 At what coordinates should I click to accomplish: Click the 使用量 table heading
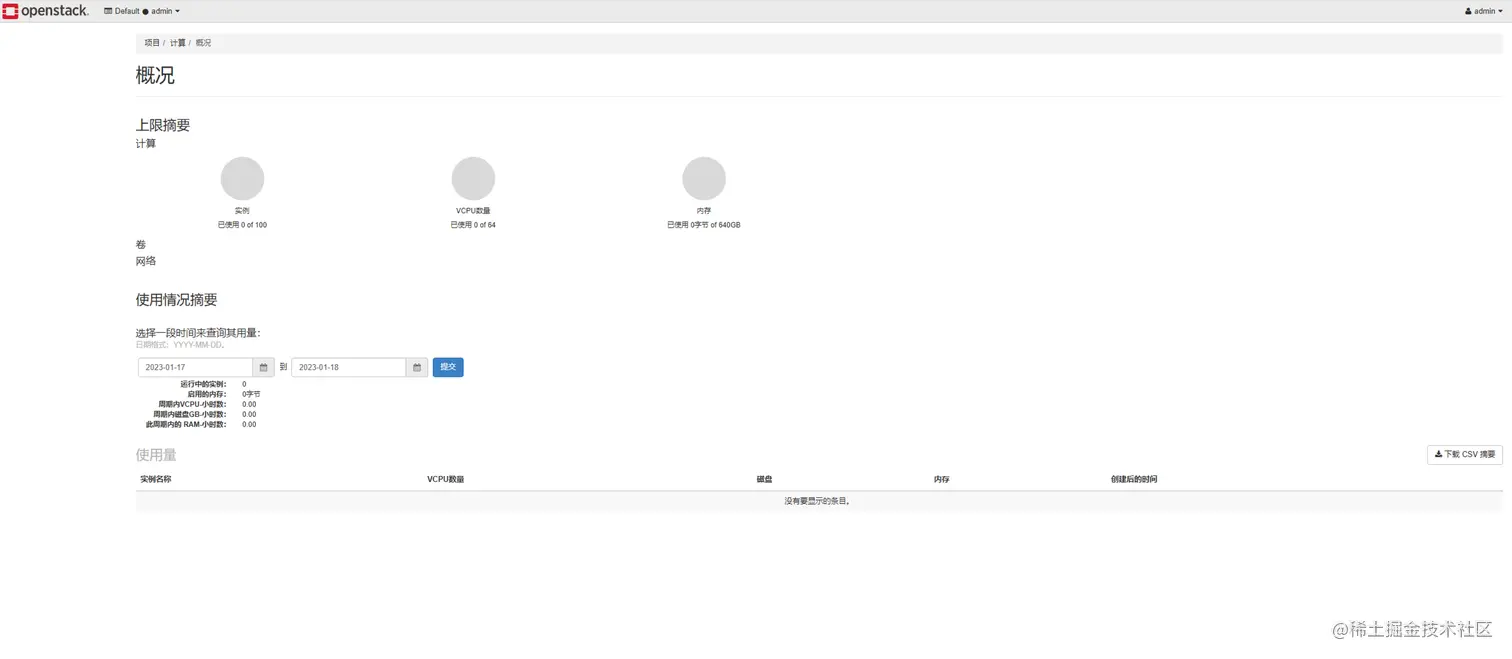click(x=156, y=454)
